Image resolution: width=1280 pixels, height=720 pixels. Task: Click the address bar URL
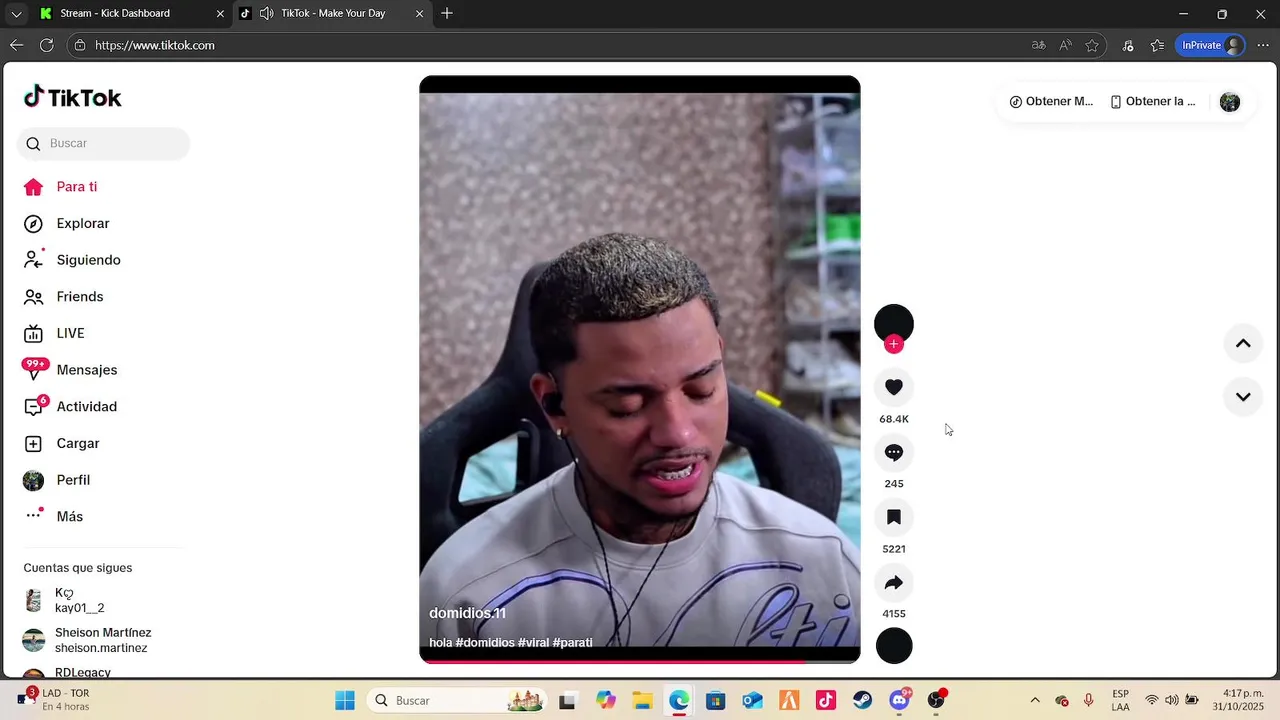click(155, 45)
